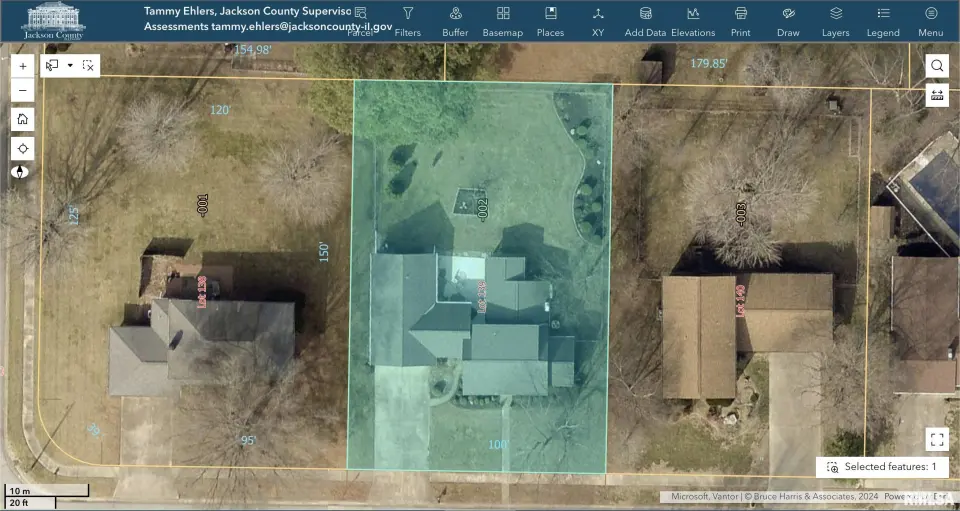960x511 pixels.
Task: Open the Layers list
Action: pos(836,21)
